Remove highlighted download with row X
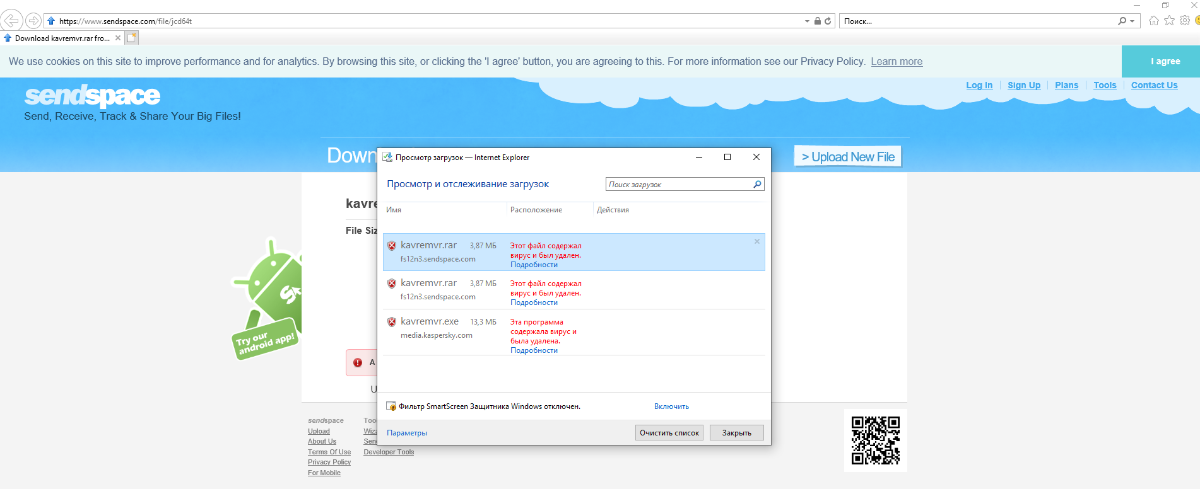This screenshot has width=1200, height=489. coord(757,241)
